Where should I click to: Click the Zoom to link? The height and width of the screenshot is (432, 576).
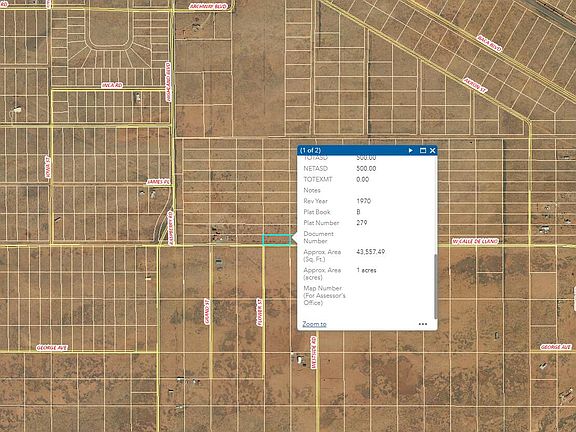pos(314,324)
